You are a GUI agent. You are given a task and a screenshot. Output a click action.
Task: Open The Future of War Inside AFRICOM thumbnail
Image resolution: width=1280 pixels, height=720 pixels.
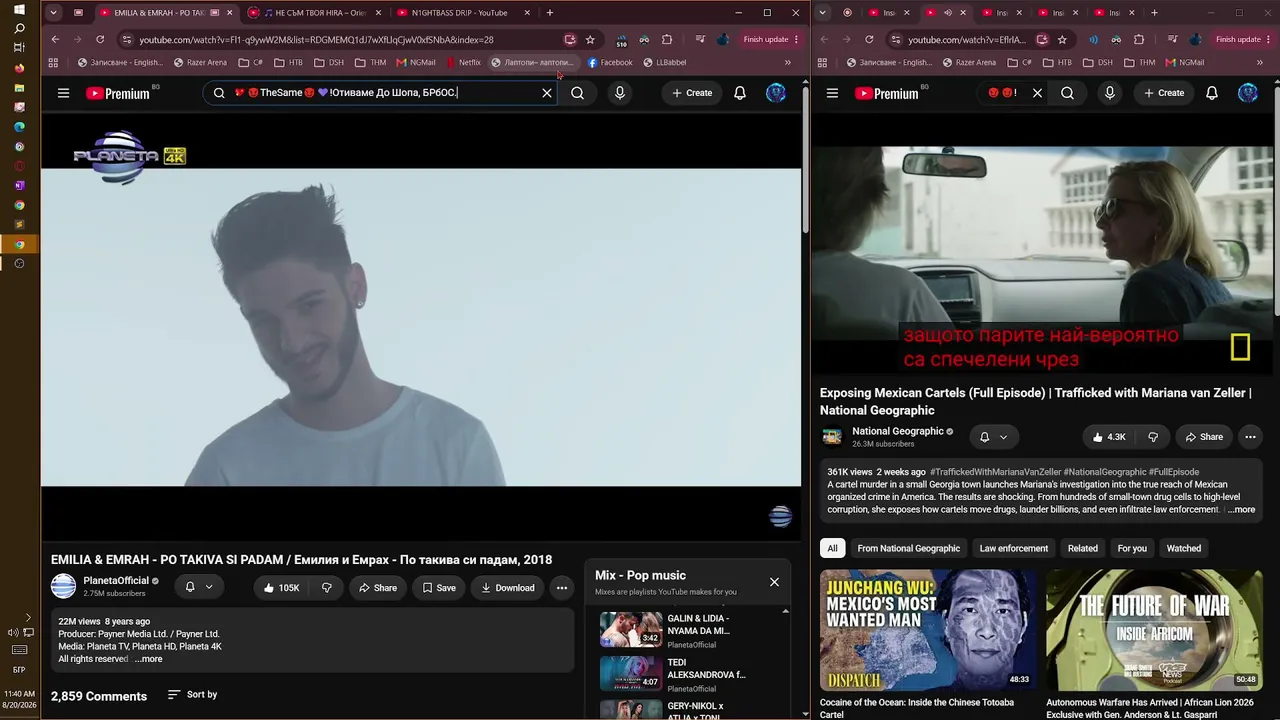pos(1154,630)
